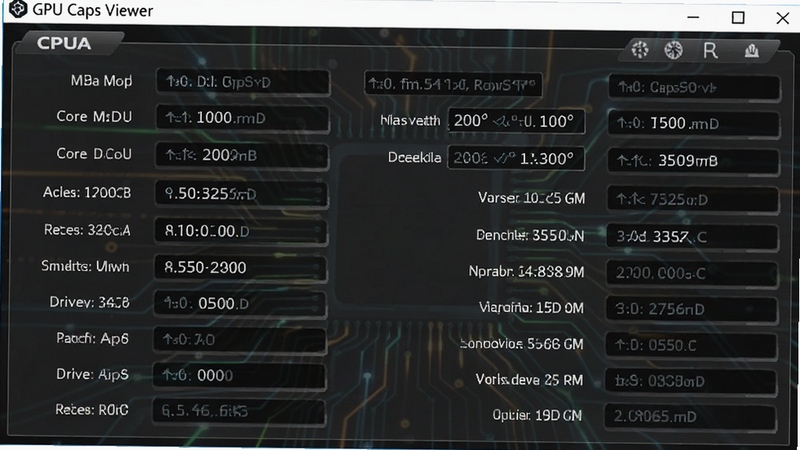Click the second circular gear icon in top-right toolbar
The width and height of the screenshot is (800, 450).
coord(673,50)
